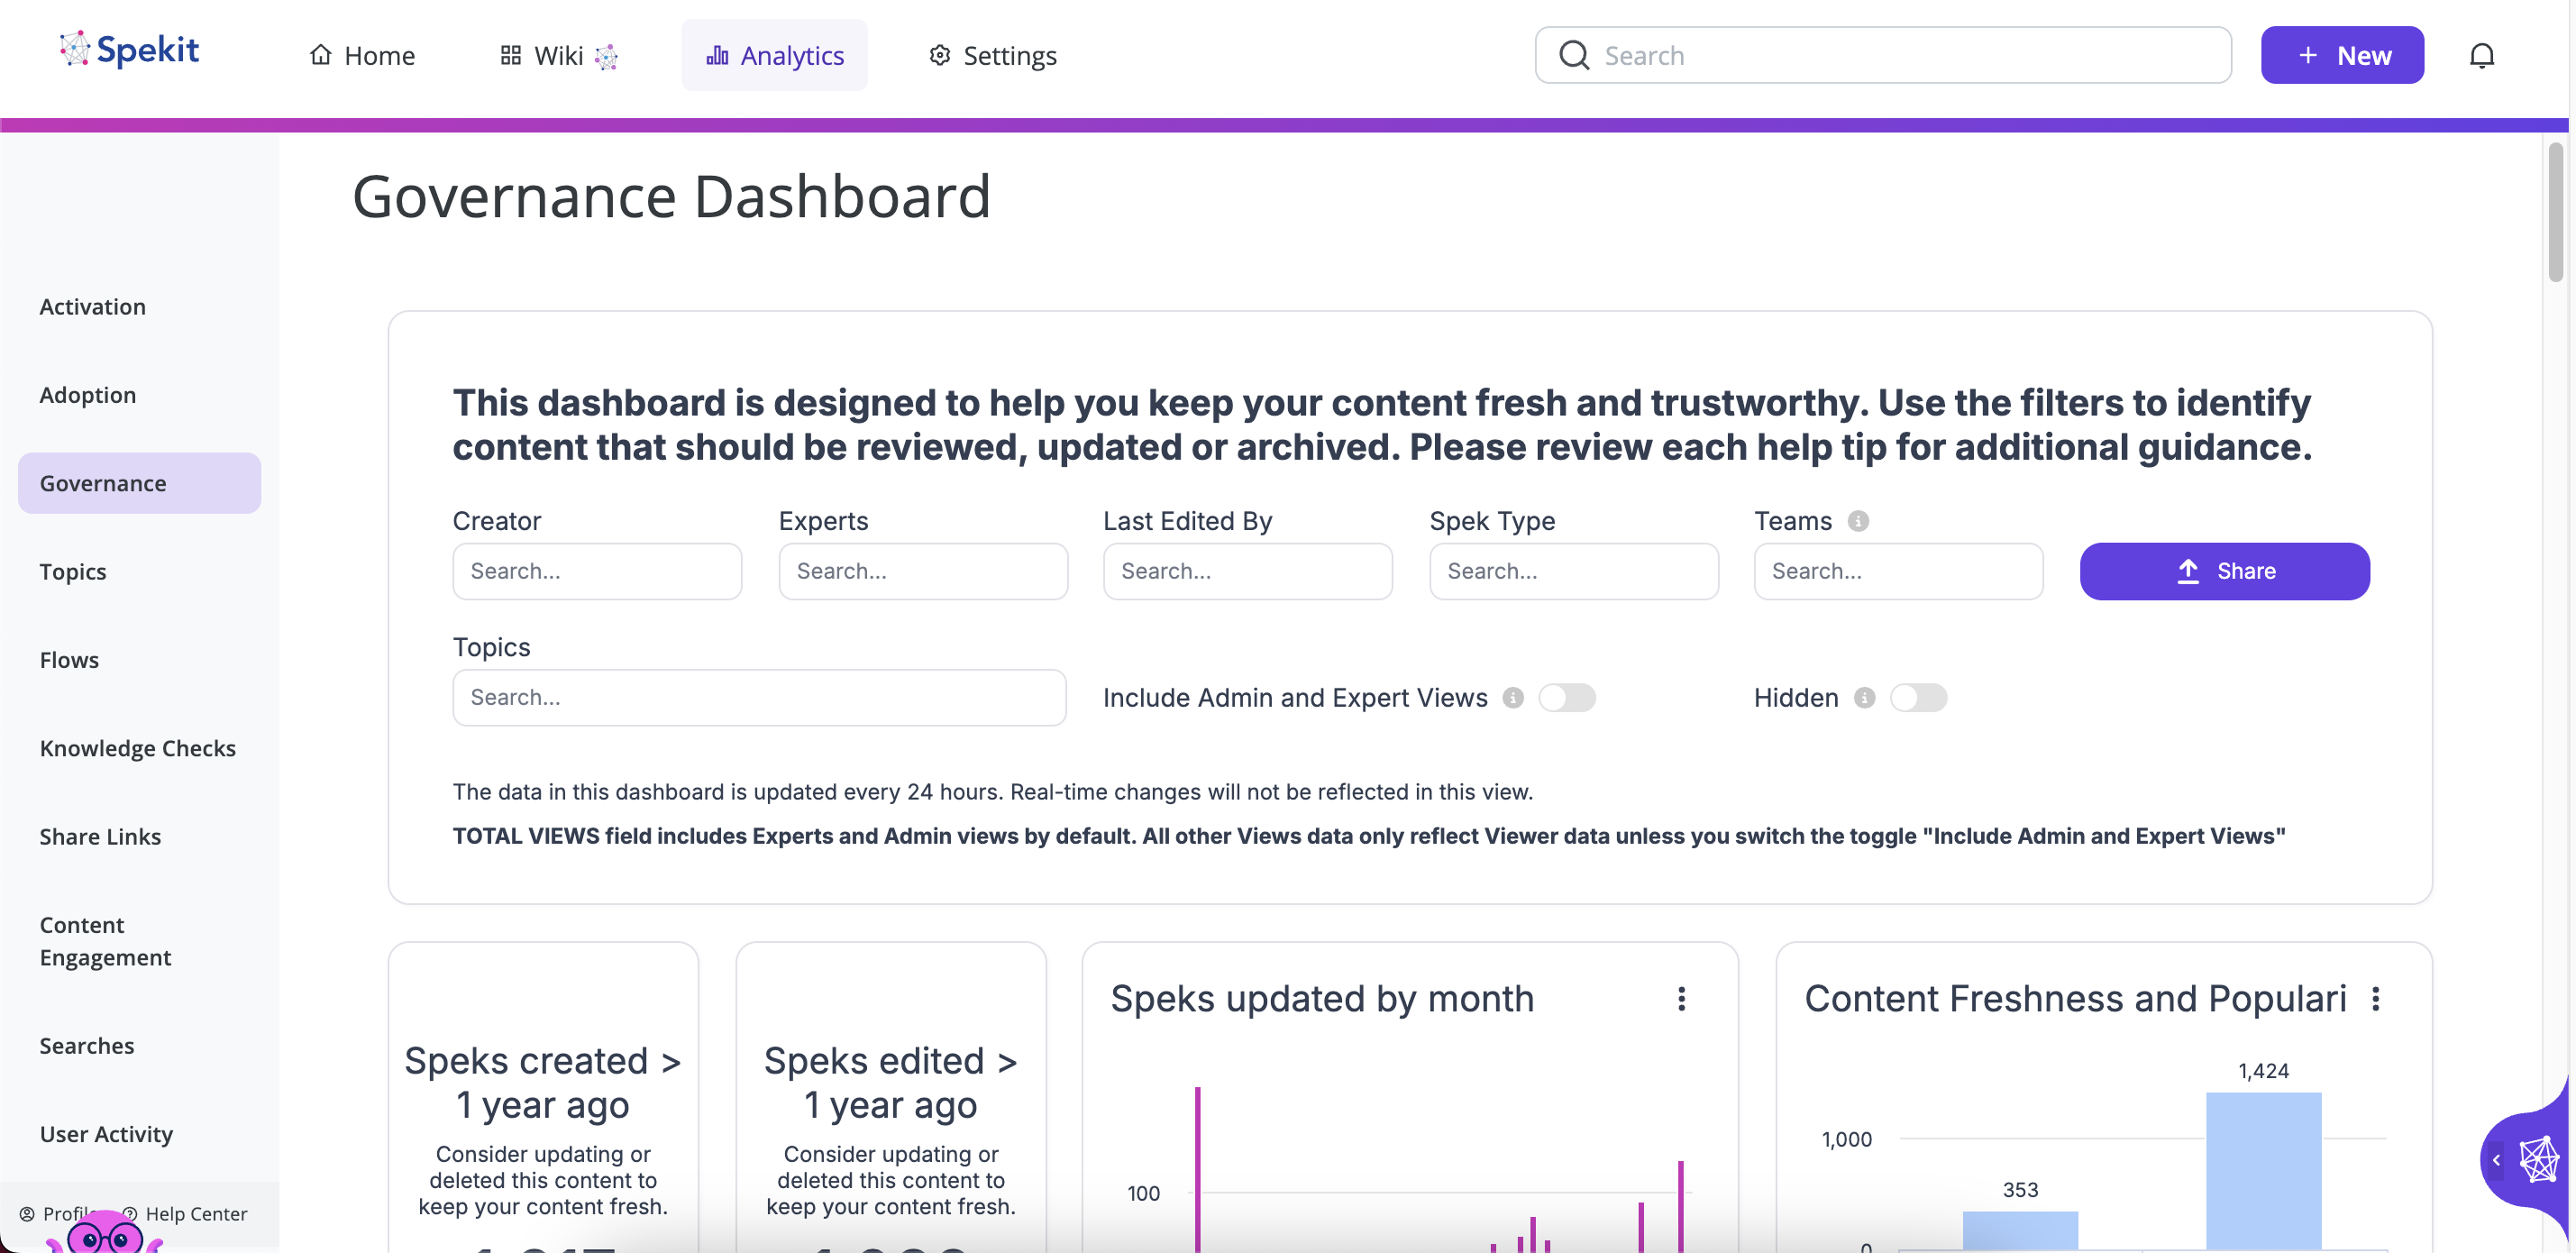This screenshot has height=1253, width=2576.
Task: Toggle the Hidden switch
Action: click(1918, 698)
